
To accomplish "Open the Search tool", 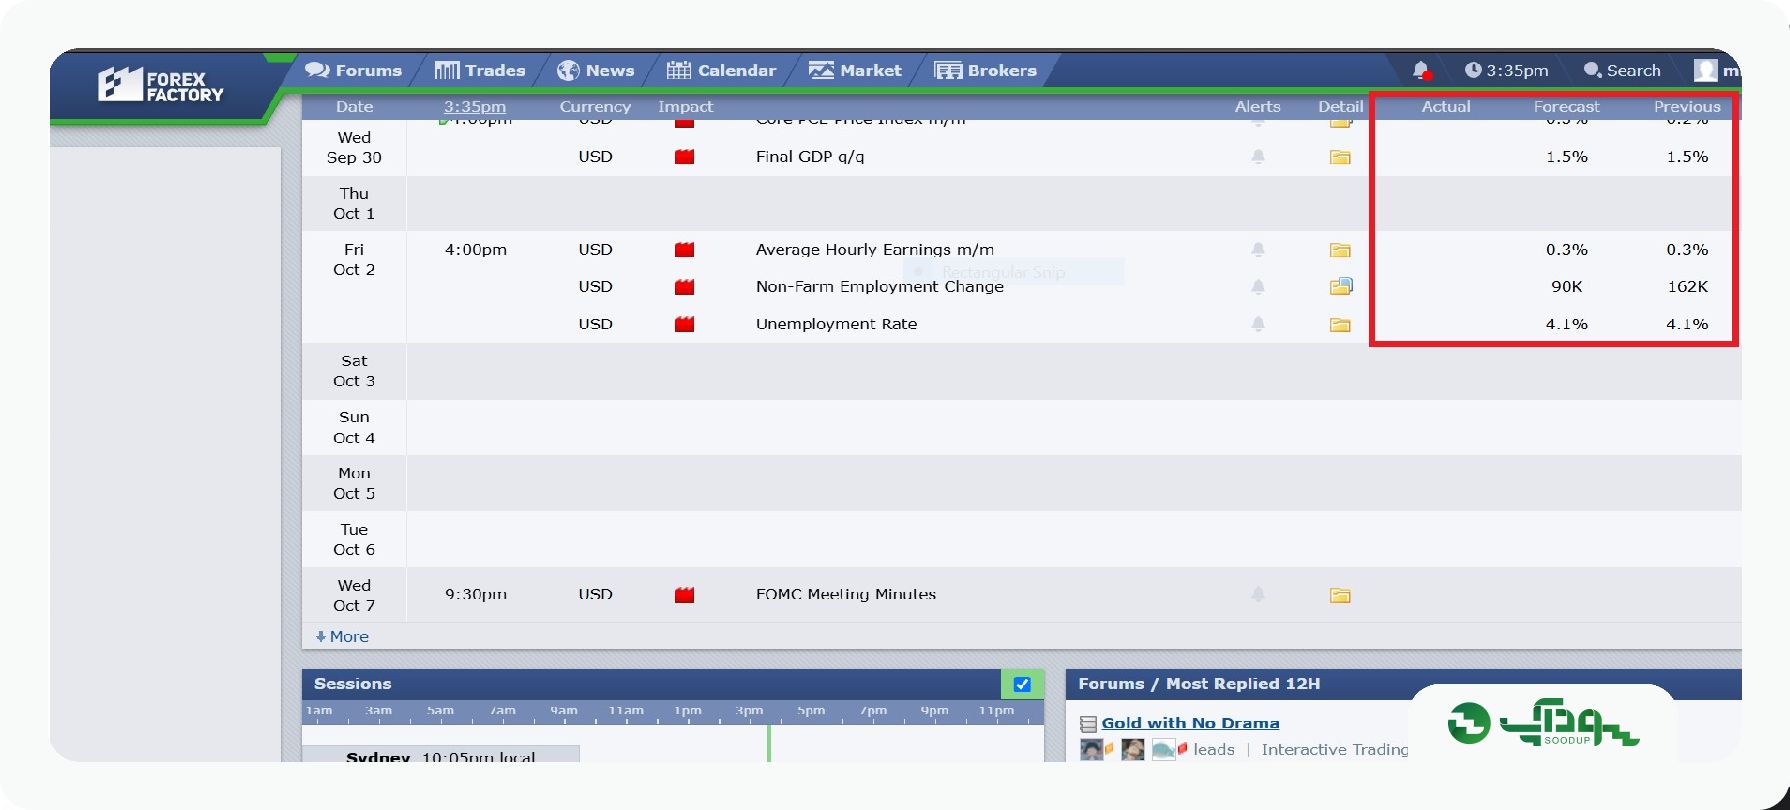I will click(1622, 70).
